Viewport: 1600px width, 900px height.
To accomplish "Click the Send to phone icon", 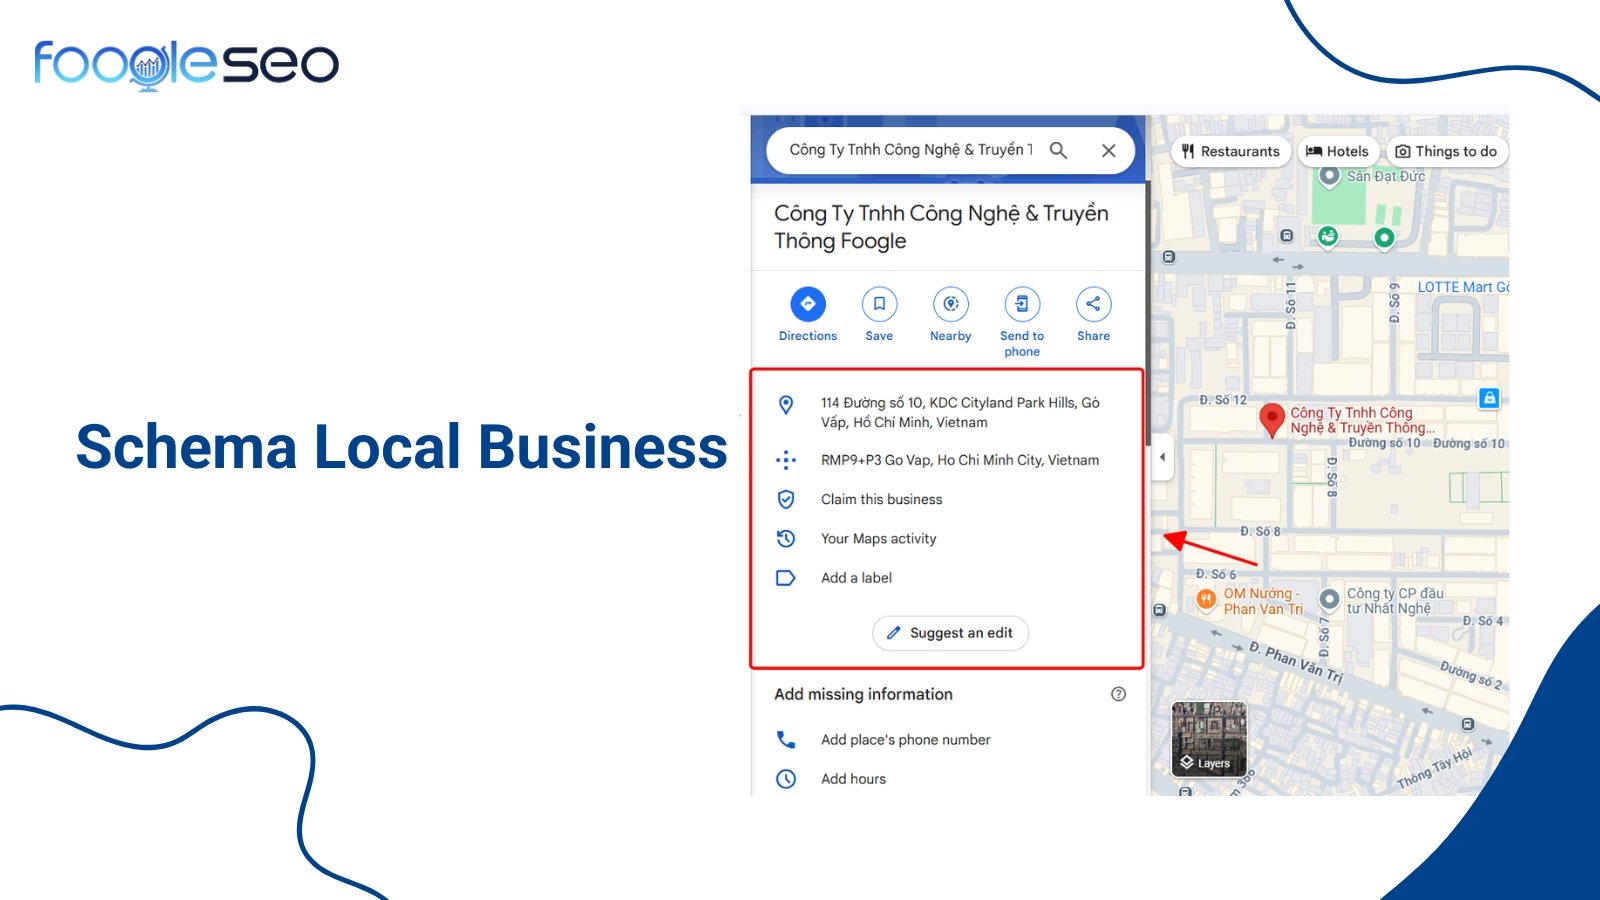I will (1022, 304).
